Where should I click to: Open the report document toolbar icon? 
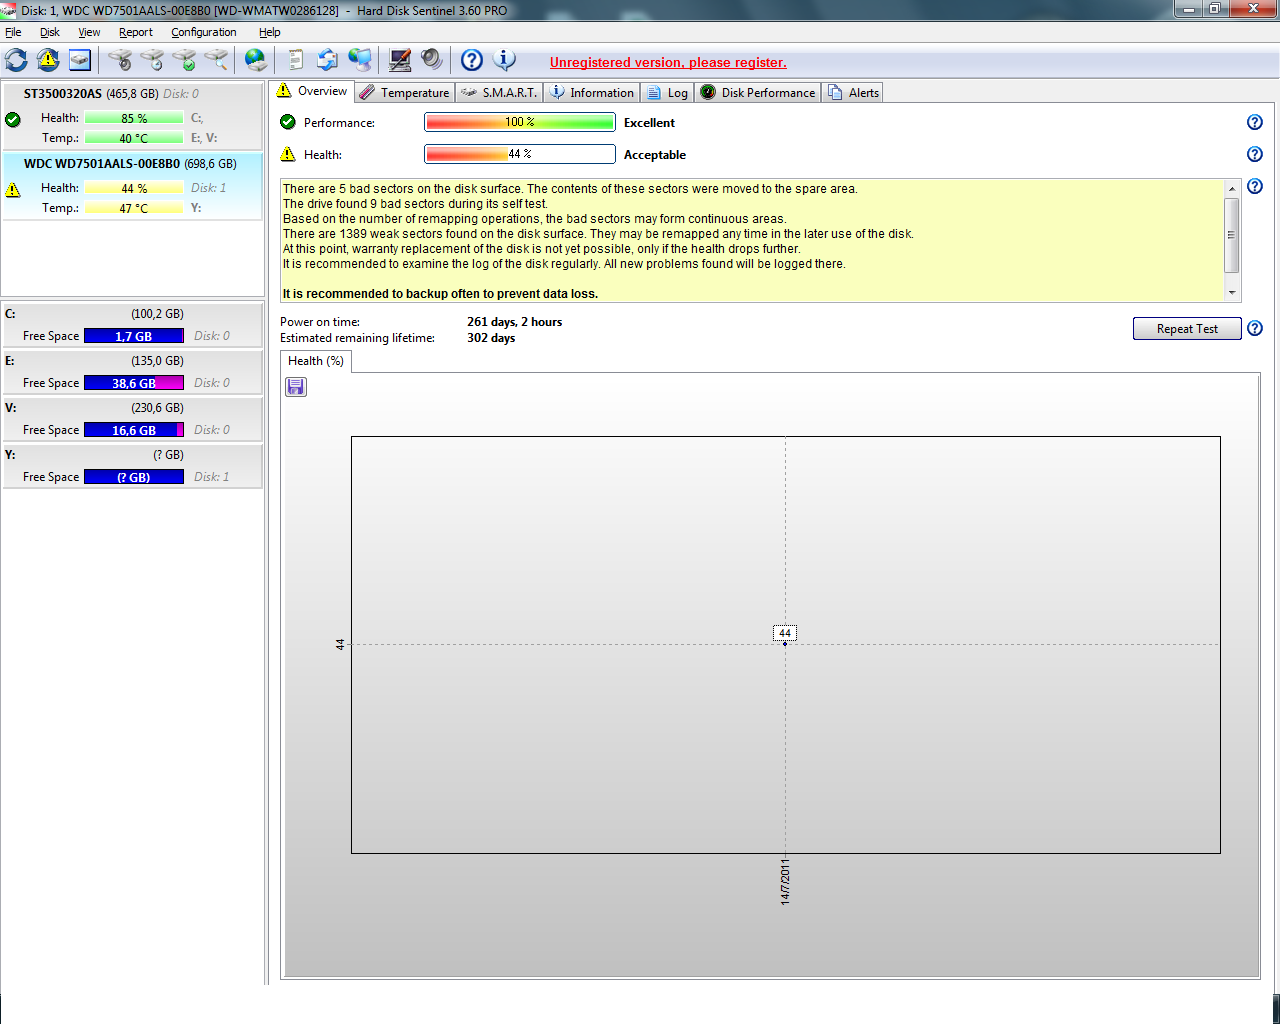pos(295,60)
